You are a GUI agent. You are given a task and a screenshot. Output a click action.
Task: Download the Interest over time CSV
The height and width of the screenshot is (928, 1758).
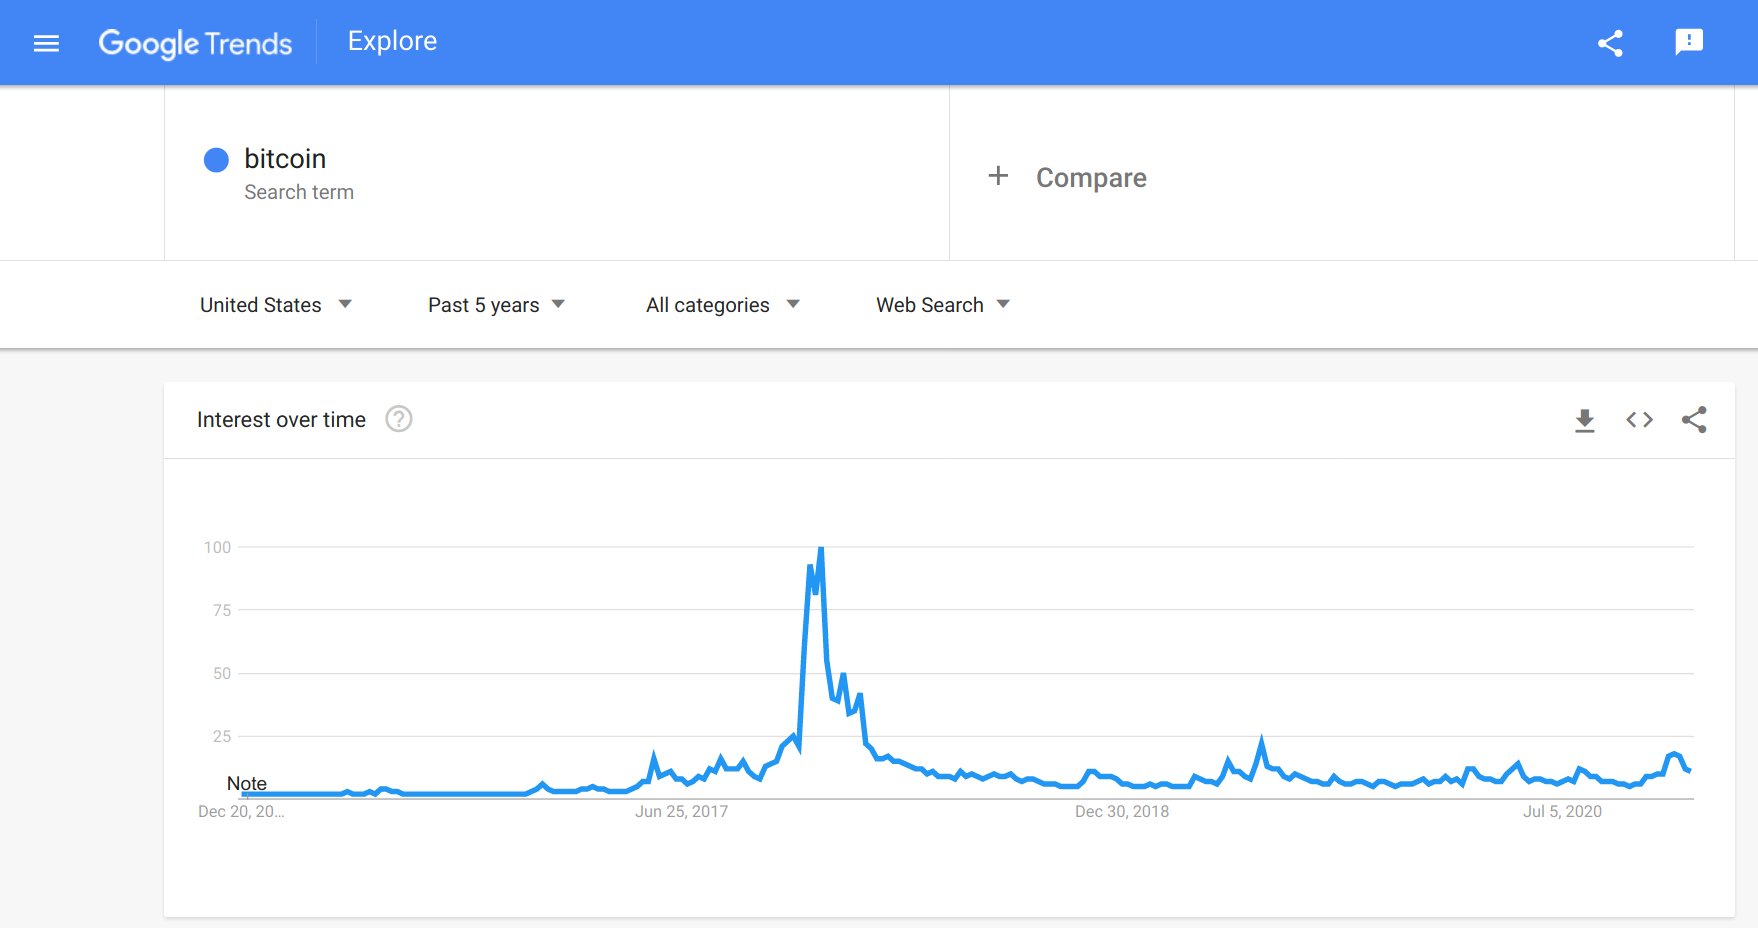tap(1584, 420)
